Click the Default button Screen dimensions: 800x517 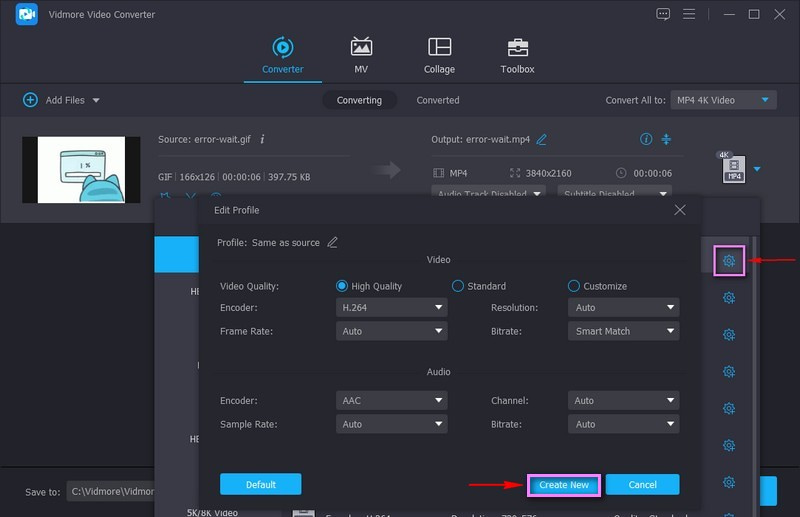click(x=260, y=484)
